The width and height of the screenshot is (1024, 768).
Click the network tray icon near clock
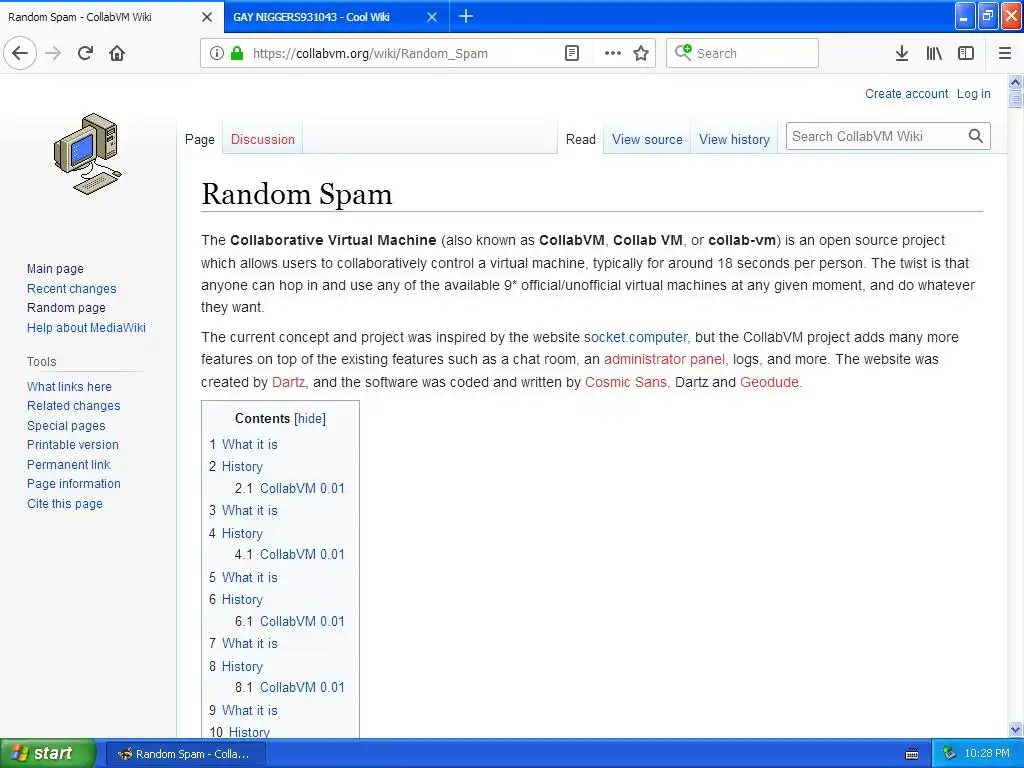tap(950, 754)
